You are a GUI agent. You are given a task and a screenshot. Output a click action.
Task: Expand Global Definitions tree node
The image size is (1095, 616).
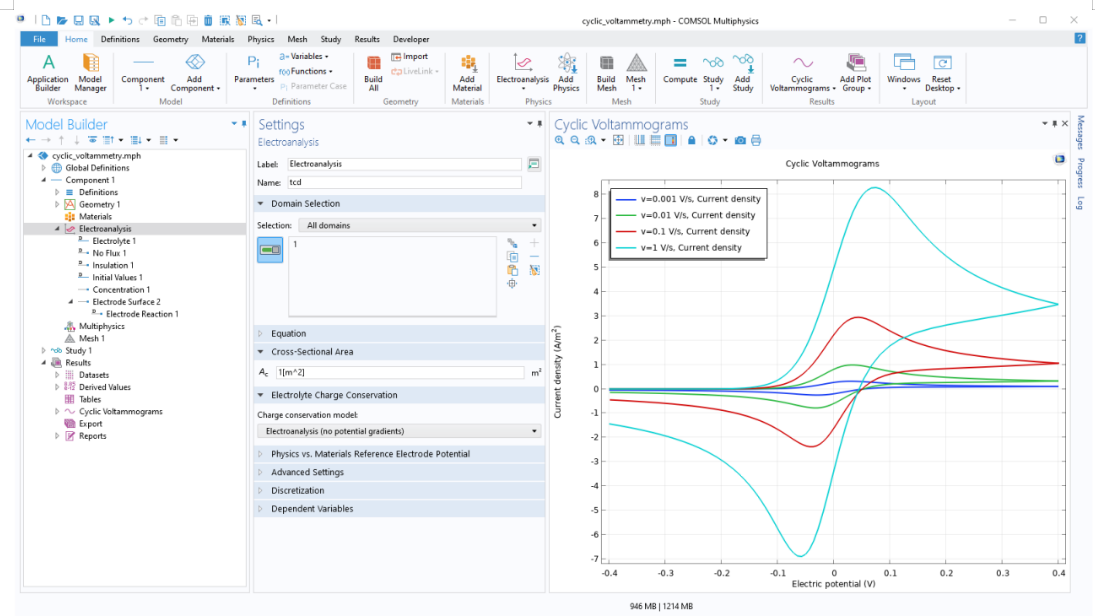click(x=43, y=168)
